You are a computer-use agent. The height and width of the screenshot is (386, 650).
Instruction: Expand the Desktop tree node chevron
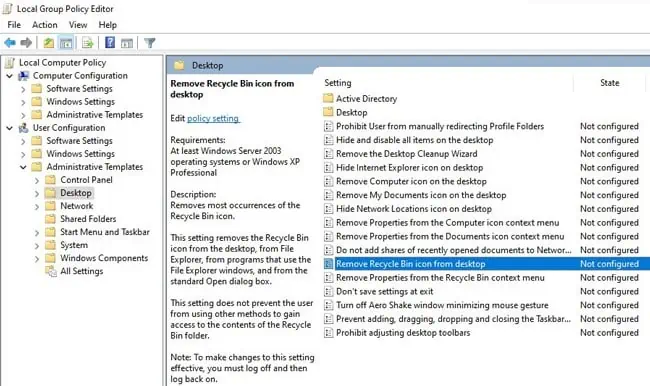tap(36, 194)
